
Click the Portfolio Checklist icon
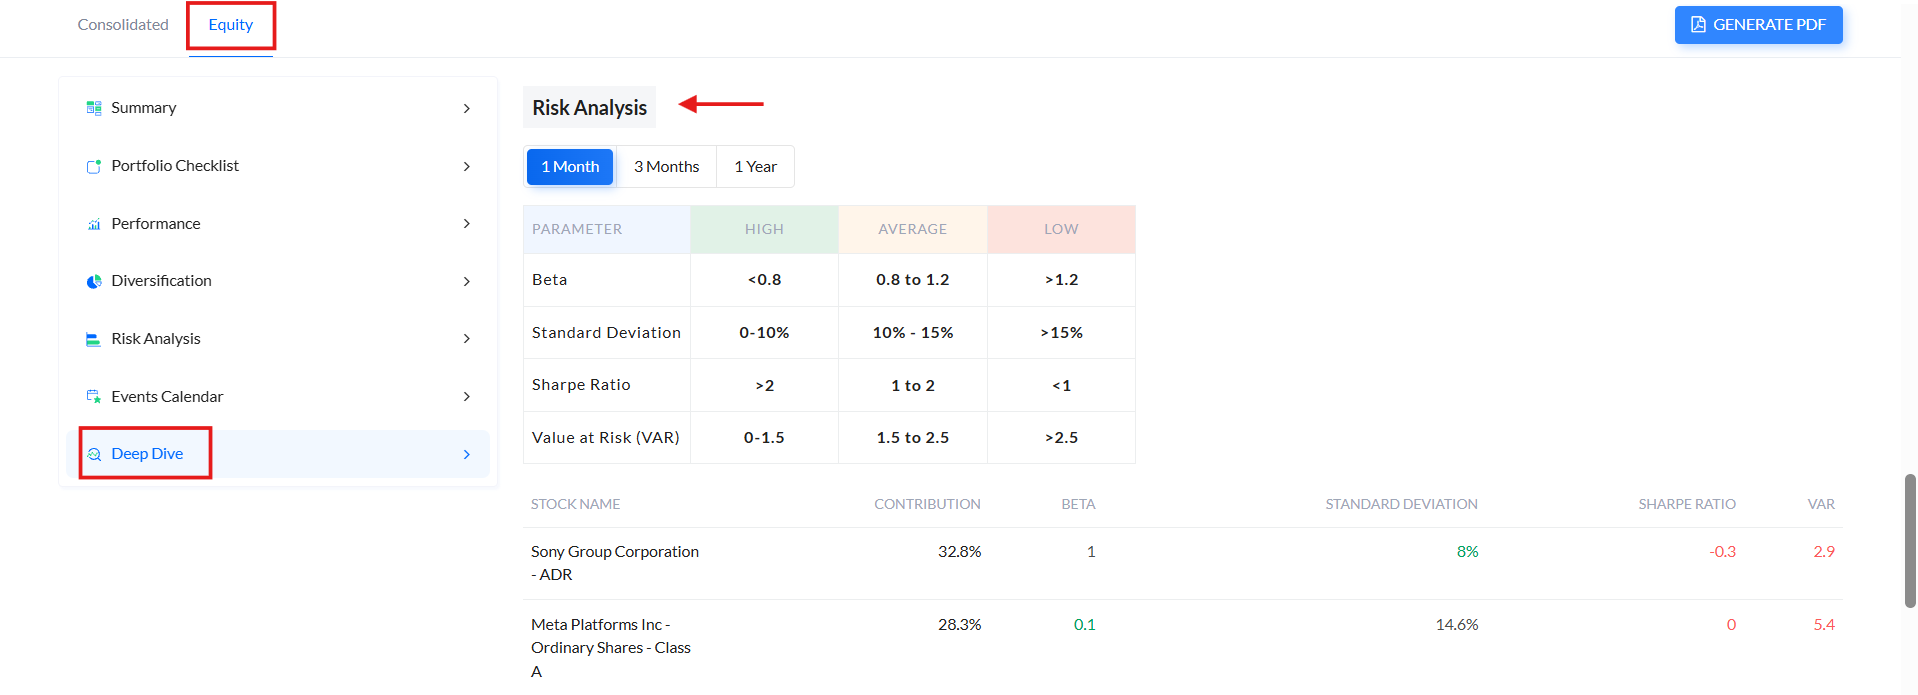[94, 166]
